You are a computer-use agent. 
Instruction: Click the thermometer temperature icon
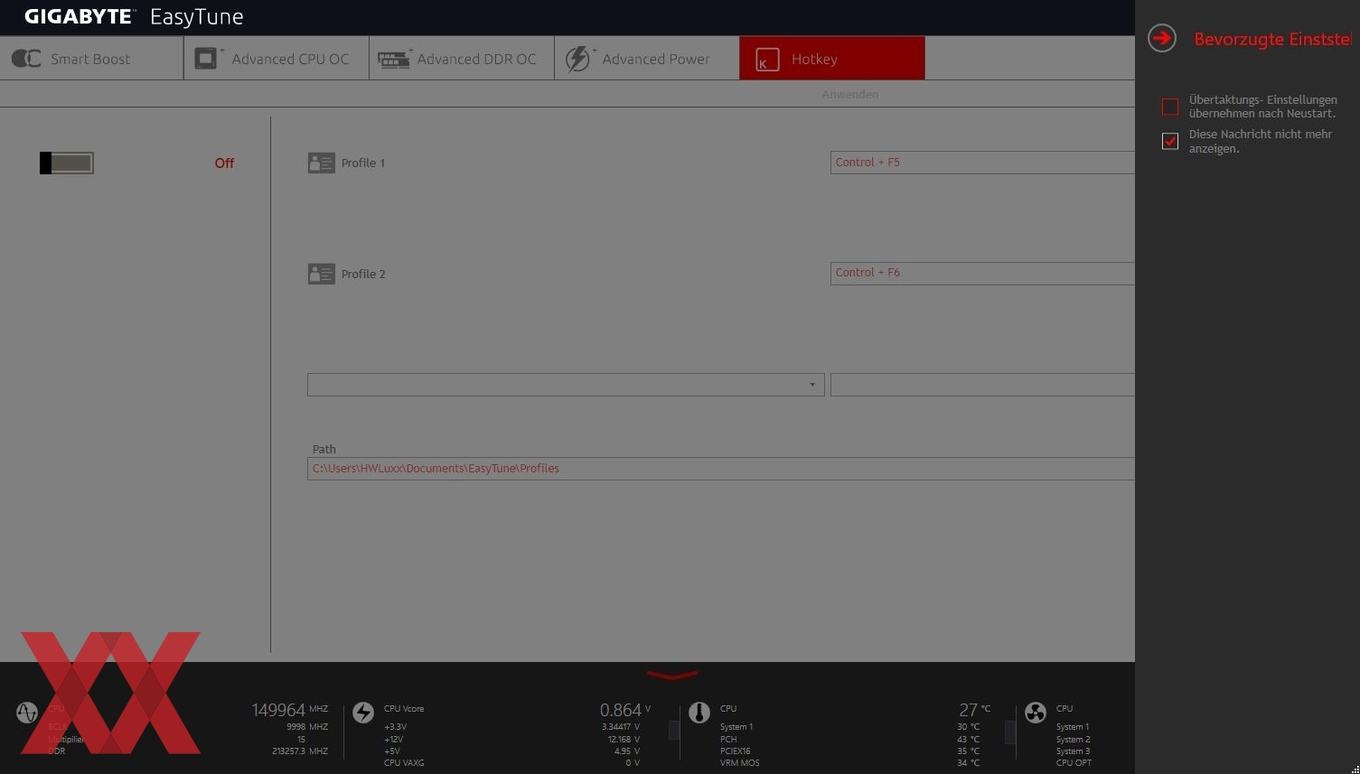[699, 712]
